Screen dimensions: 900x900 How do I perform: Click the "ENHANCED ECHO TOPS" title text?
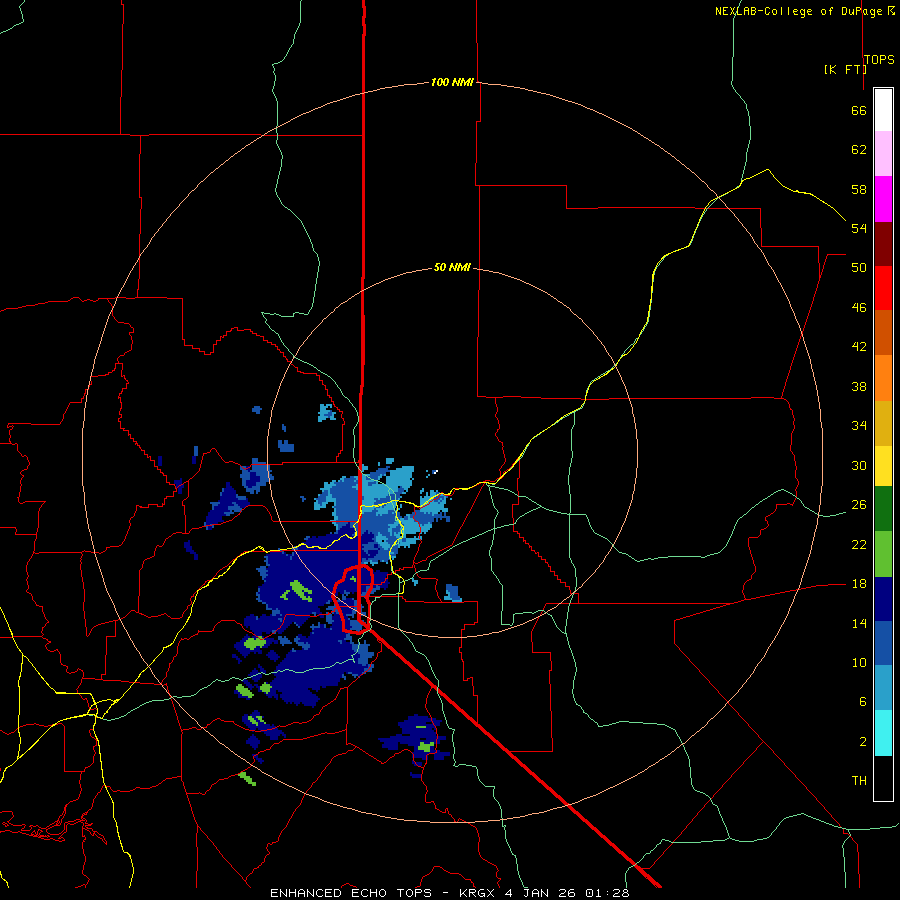(x=351, y=893)
